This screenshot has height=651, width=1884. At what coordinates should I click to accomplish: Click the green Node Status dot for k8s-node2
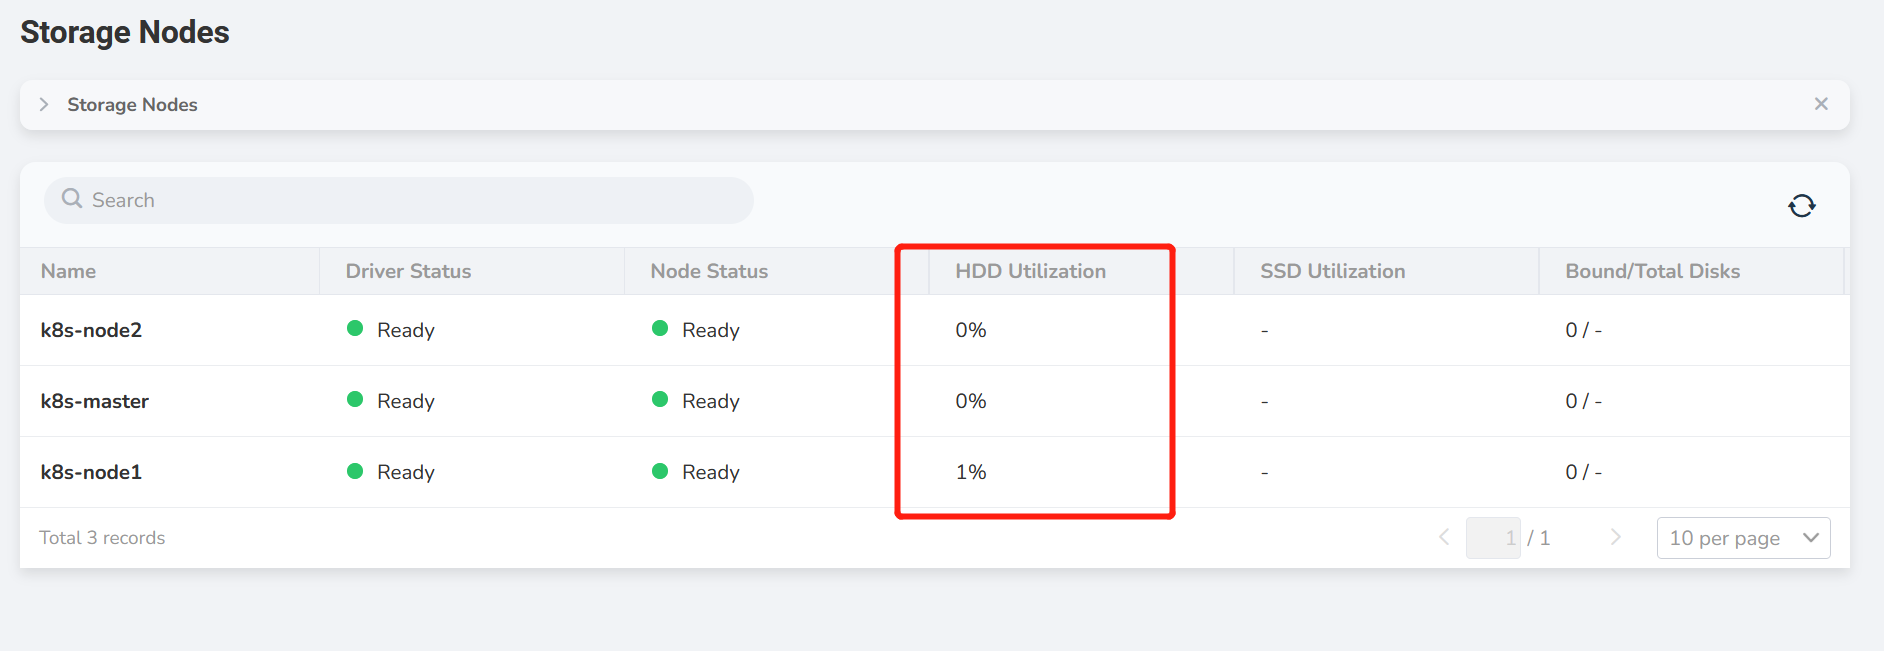(x=660, y=329)
